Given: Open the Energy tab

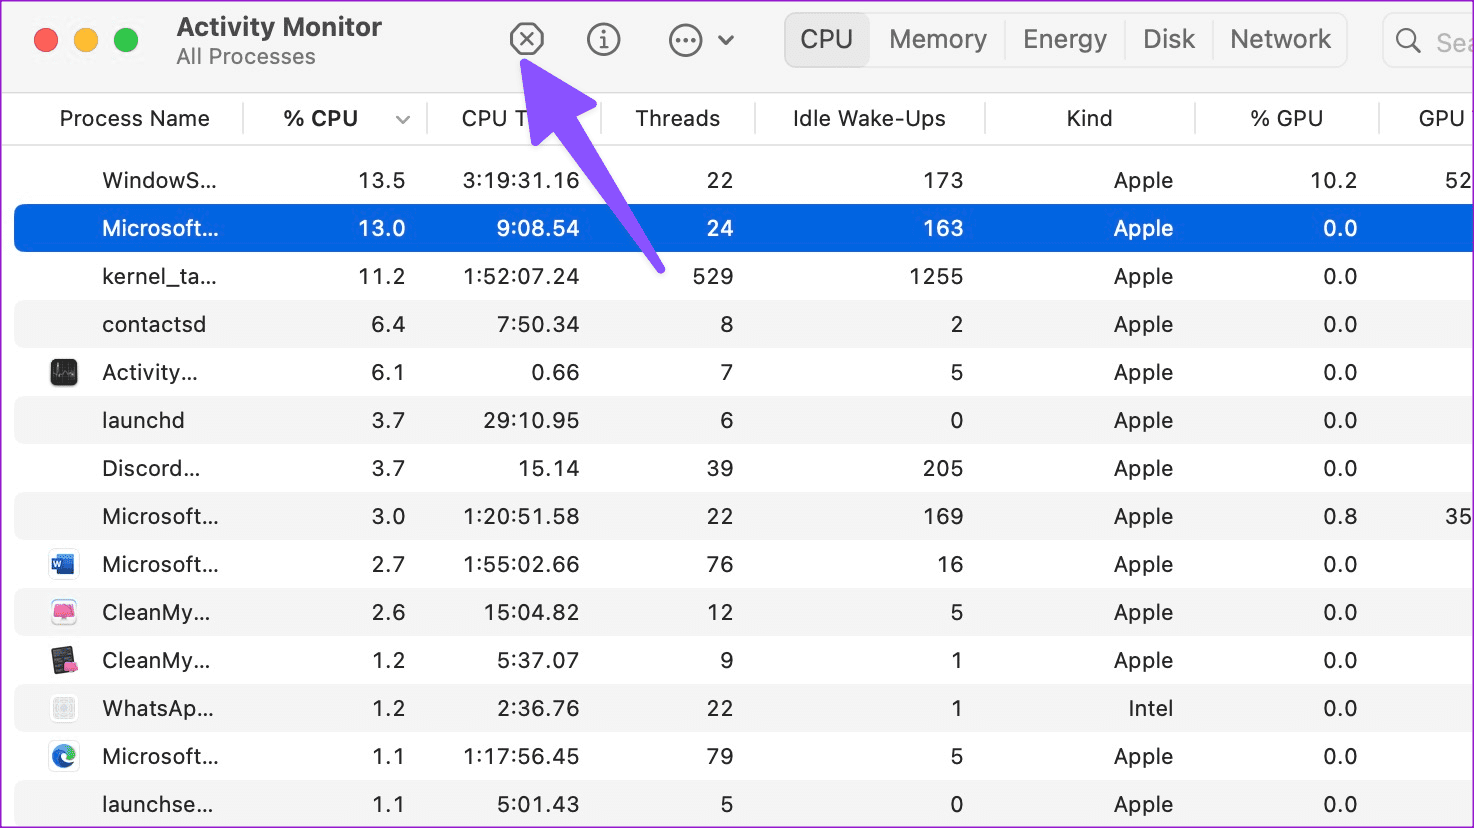Looking at the screenshot, I should (1064, 39).
